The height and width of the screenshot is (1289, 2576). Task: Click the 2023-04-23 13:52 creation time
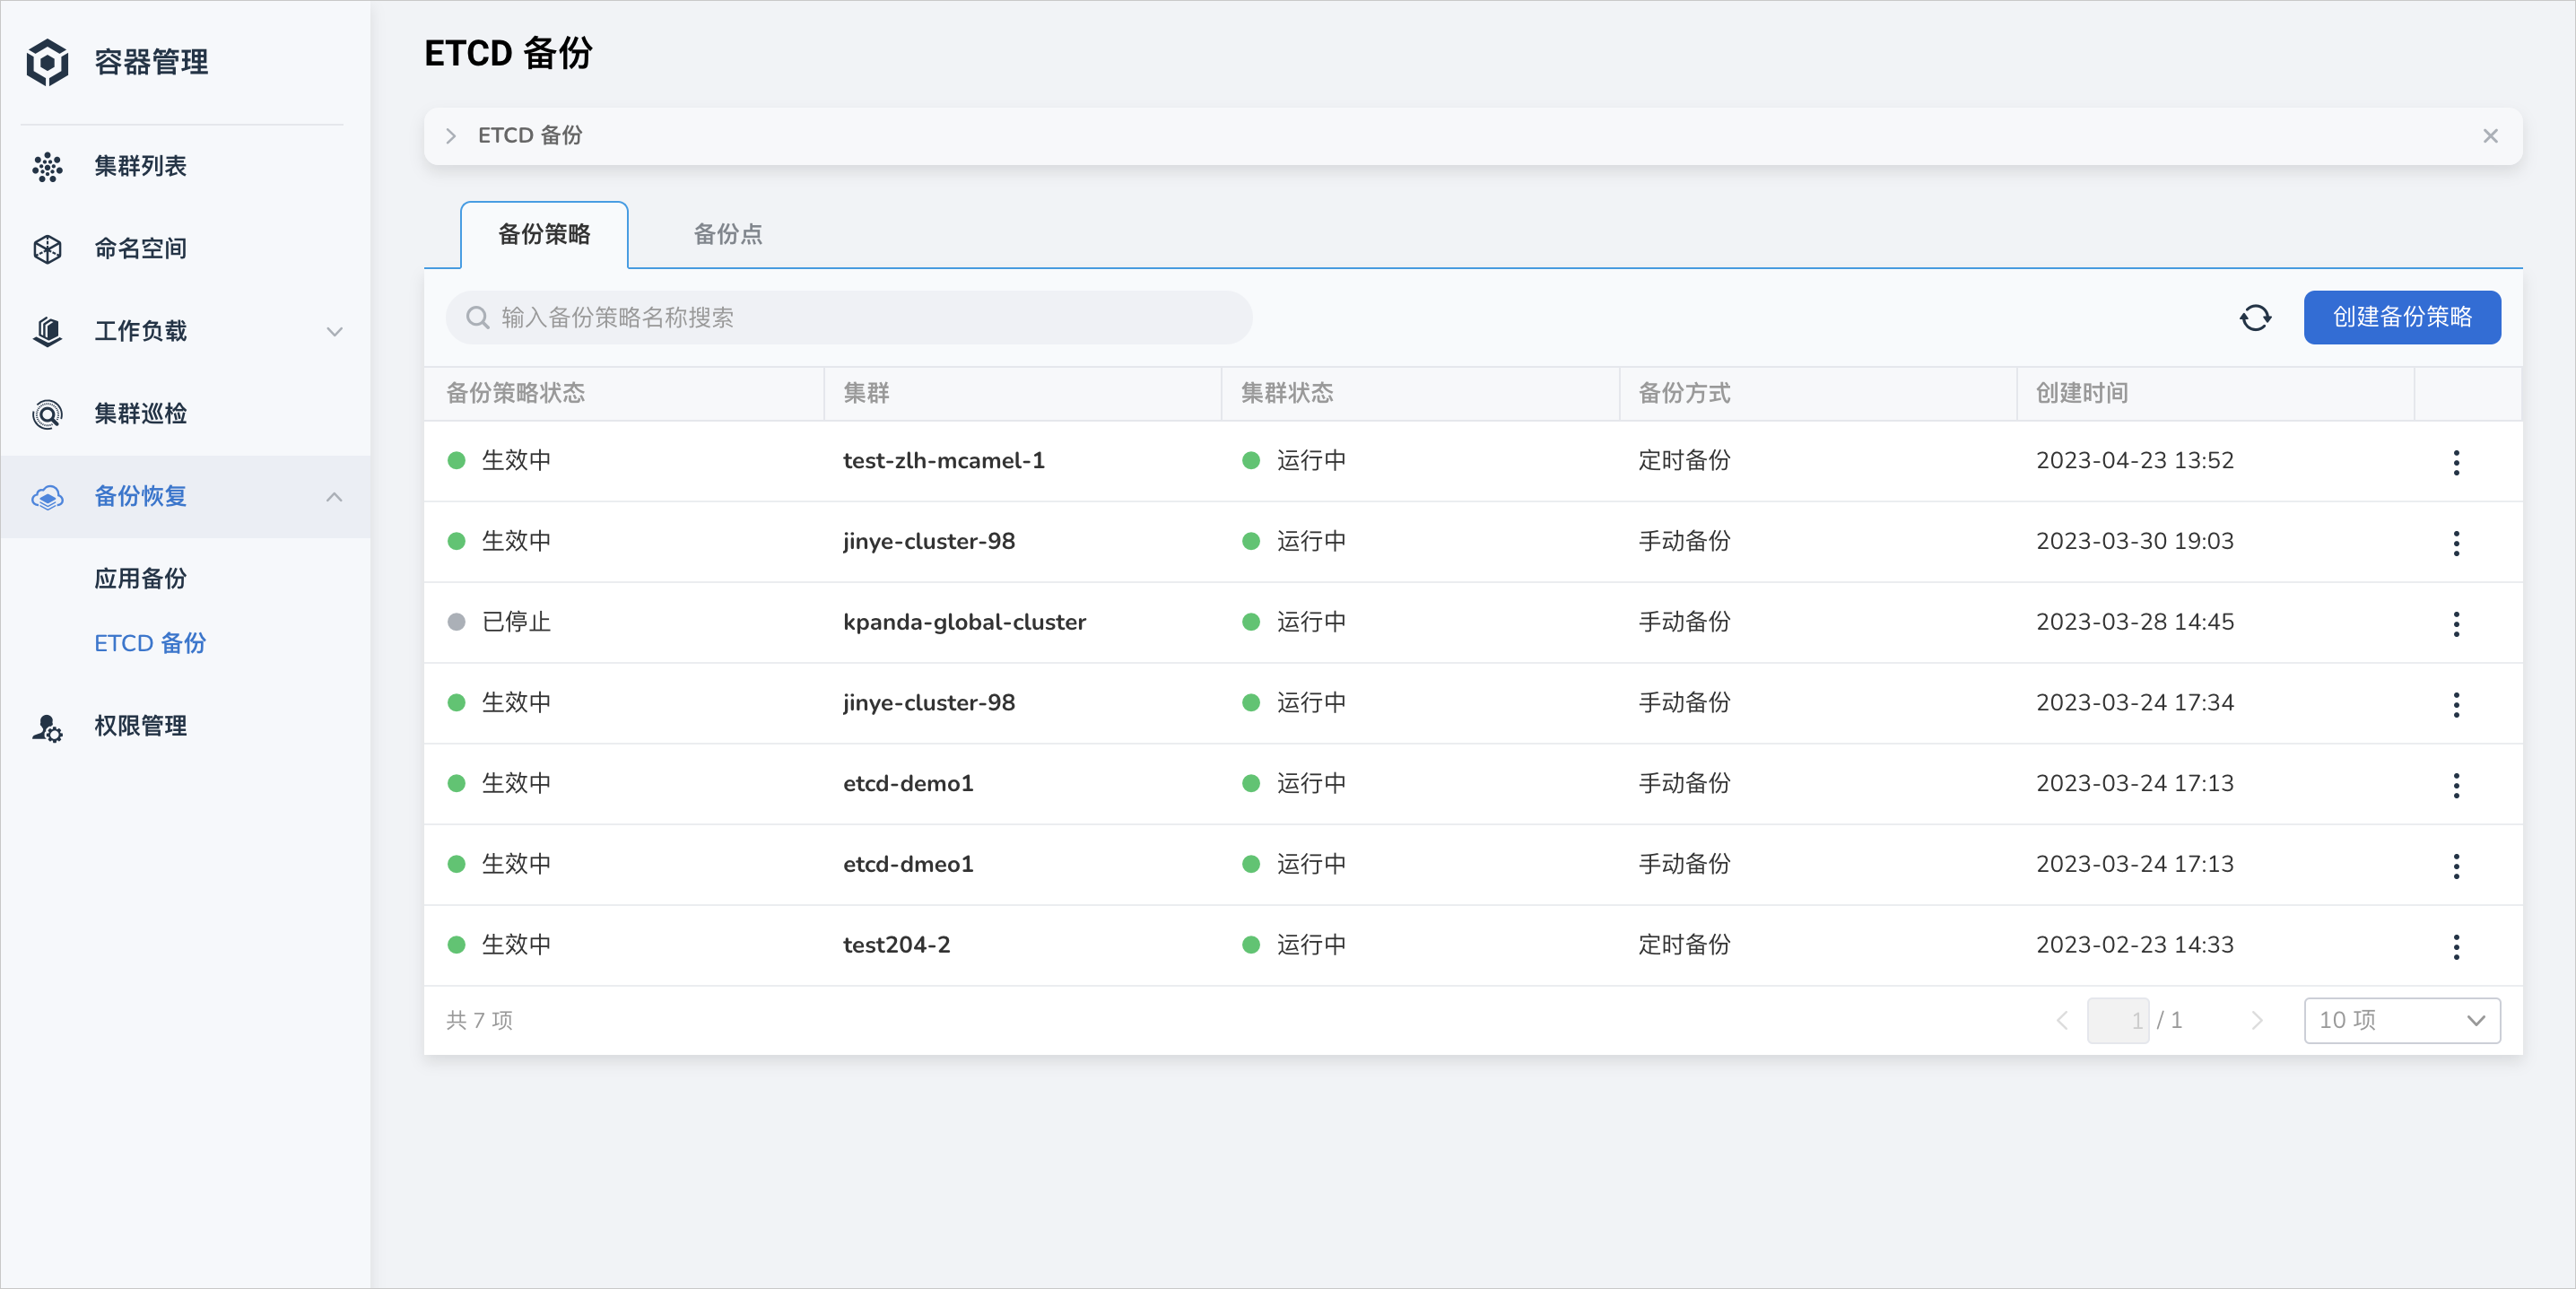tap(2135, 461)
